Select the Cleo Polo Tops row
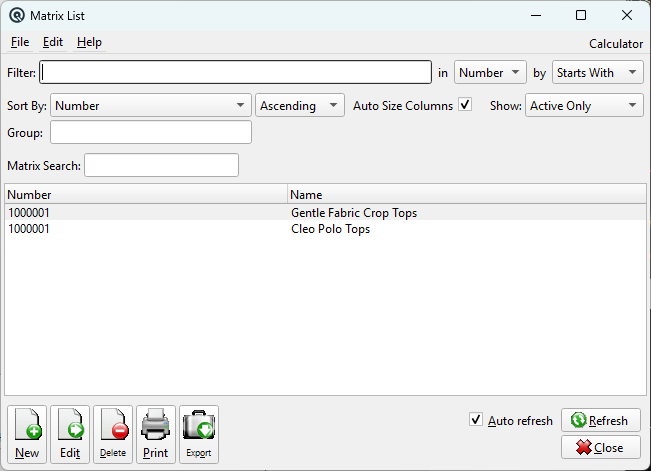 [x=326, y=229]
